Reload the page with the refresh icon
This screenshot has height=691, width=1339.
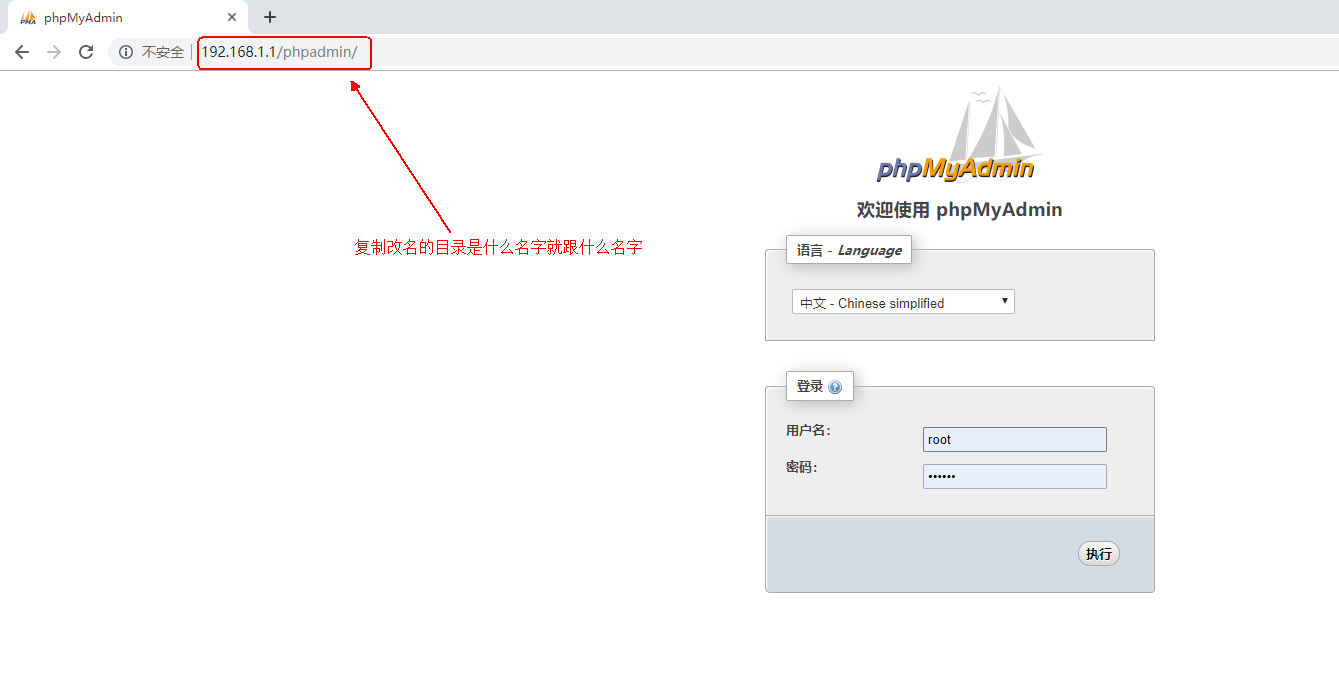pyautogui.click(x=86, y=52)
